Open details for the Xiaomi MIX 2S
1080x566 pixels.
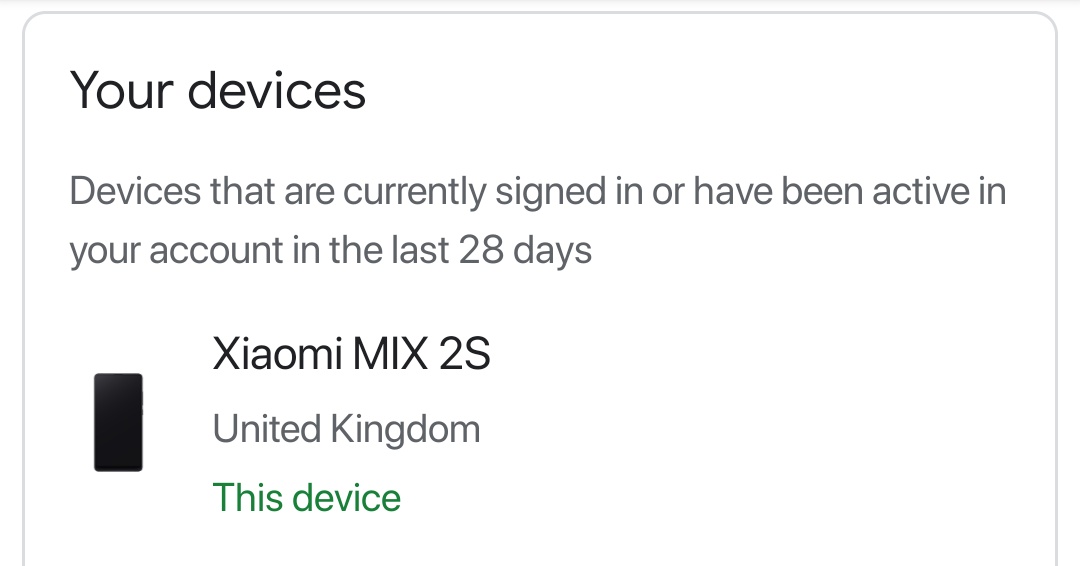351,354
